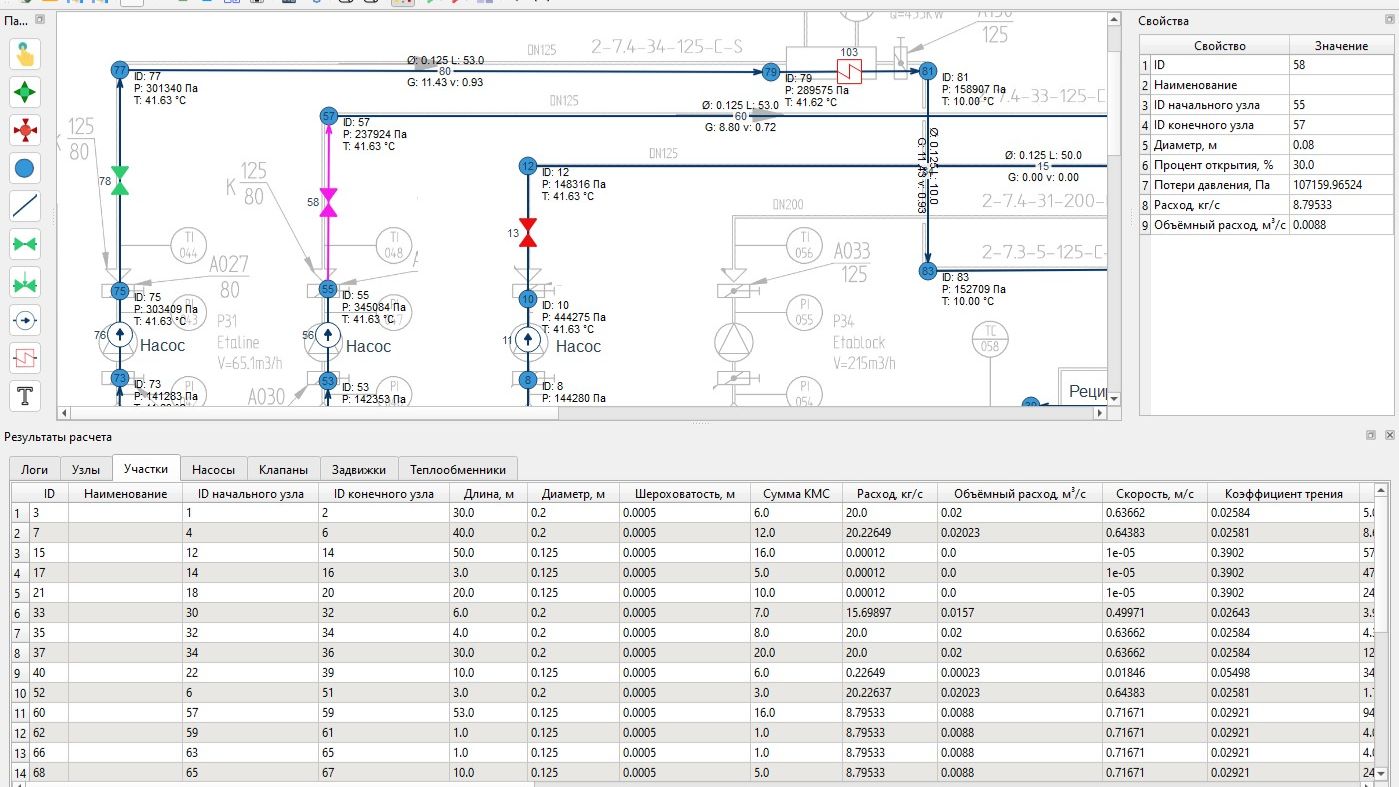The image size is (1399, 787).
Task: Click the canvas vertical scrollbar up arrow
Action: pyautogui.click(x=1114, y=19)
